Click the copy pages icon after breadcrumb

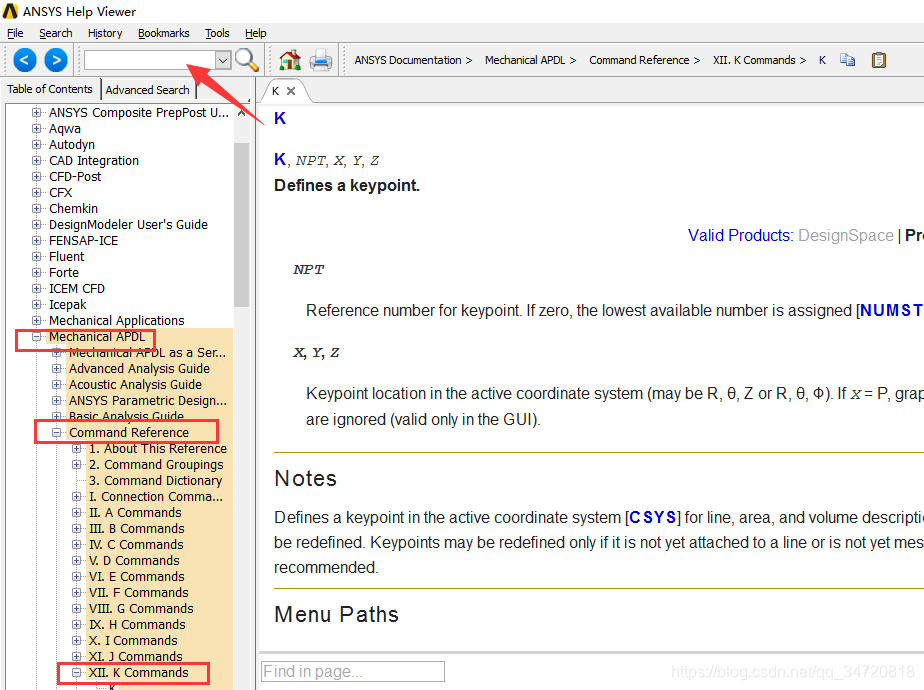coord(847,60)
